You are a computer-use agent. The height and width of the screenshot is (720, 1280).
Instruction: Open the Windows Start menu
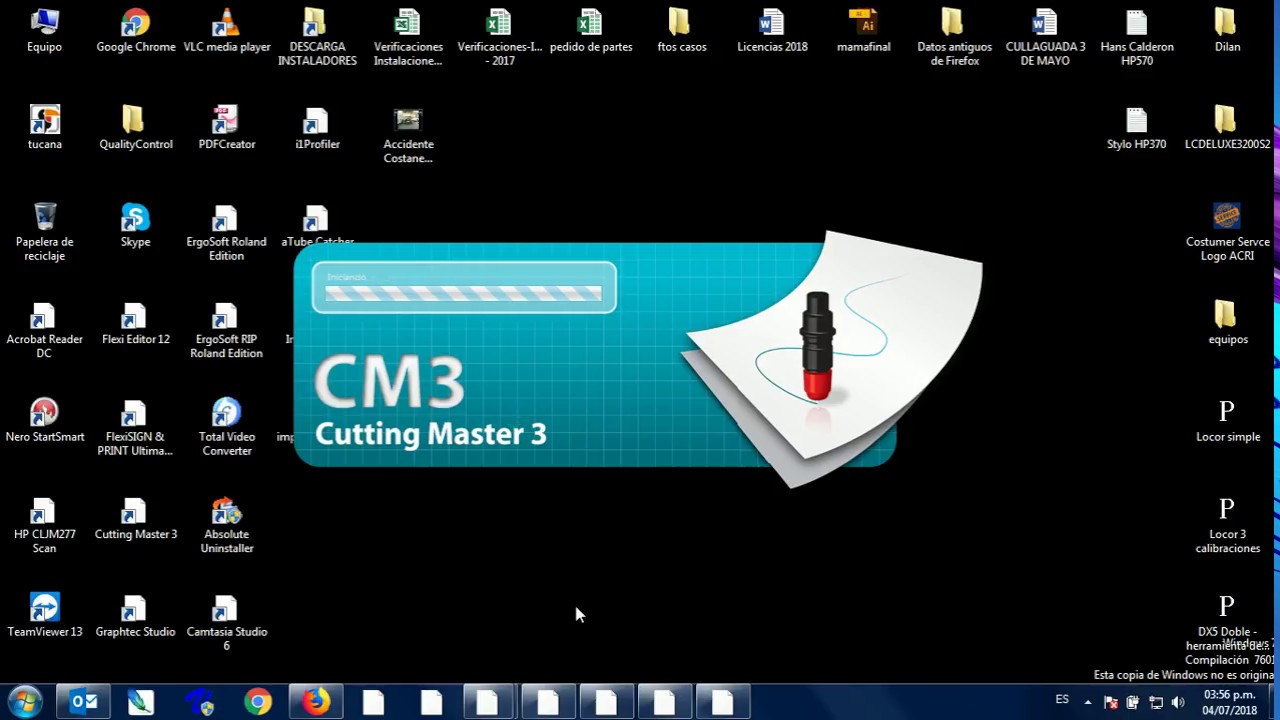click(x=25, y=702)
